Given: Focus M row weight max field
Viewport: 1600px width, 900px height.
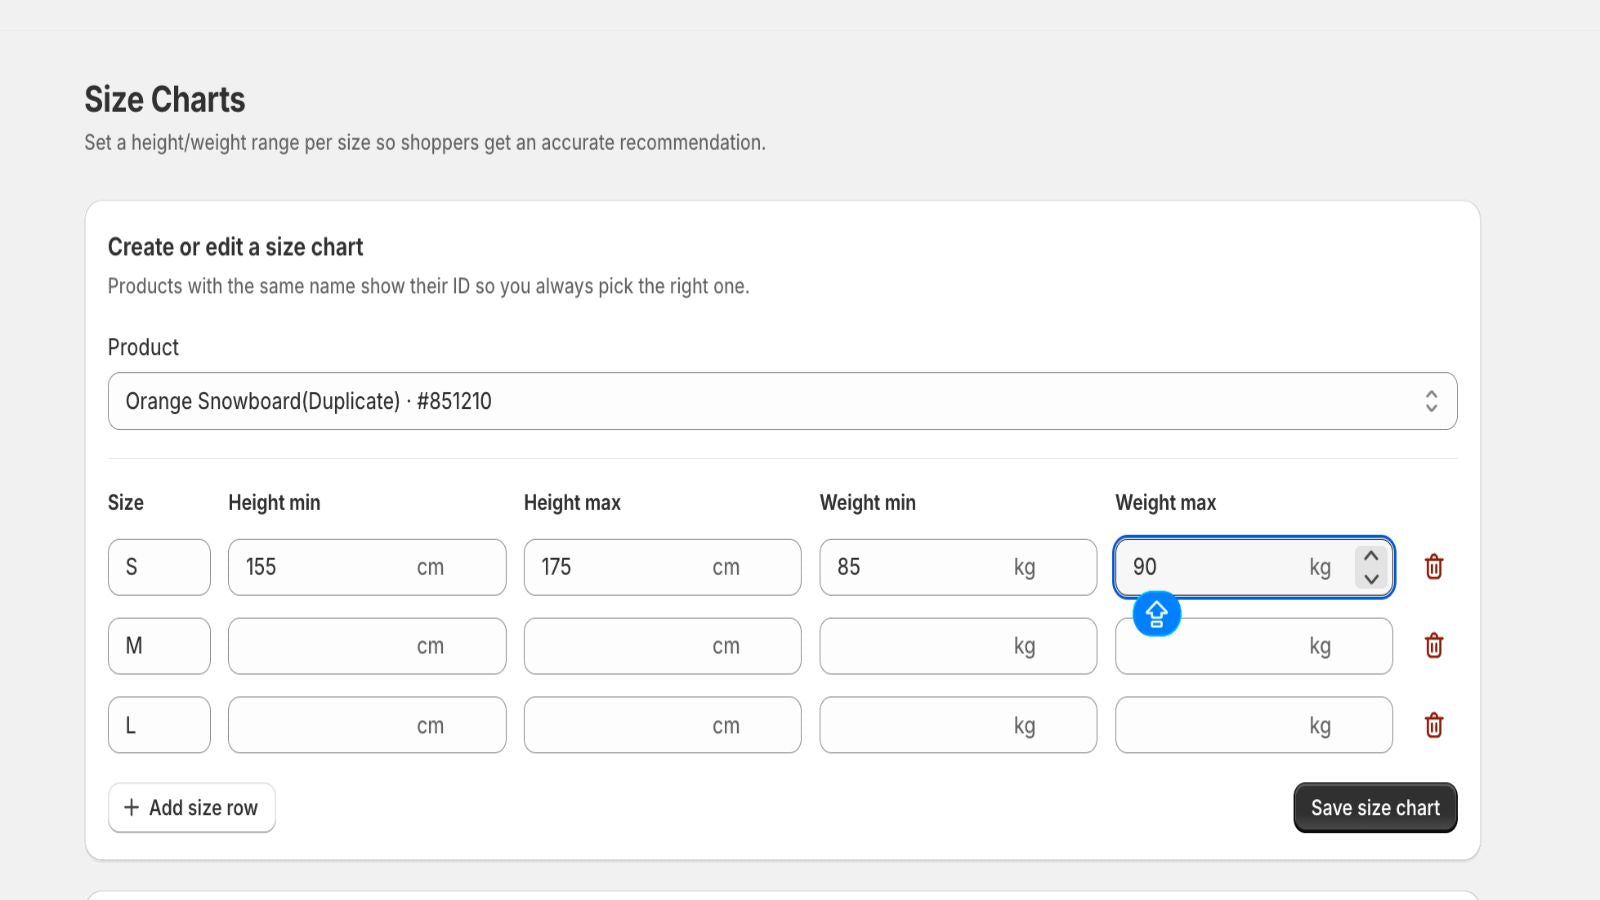Looking at the screenshot, I should click(1254, 646).
